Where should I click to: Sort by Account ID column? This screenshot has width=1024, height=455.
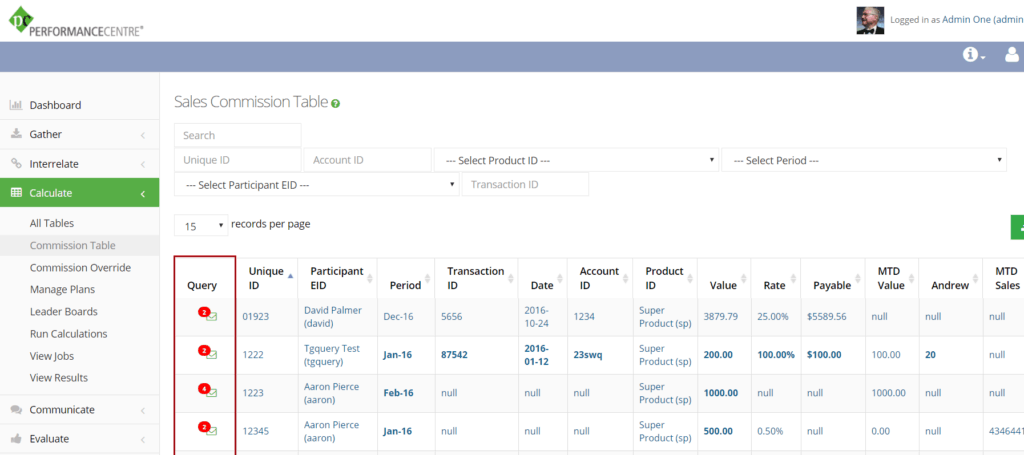pyautogui.click(x=626, y=278)
